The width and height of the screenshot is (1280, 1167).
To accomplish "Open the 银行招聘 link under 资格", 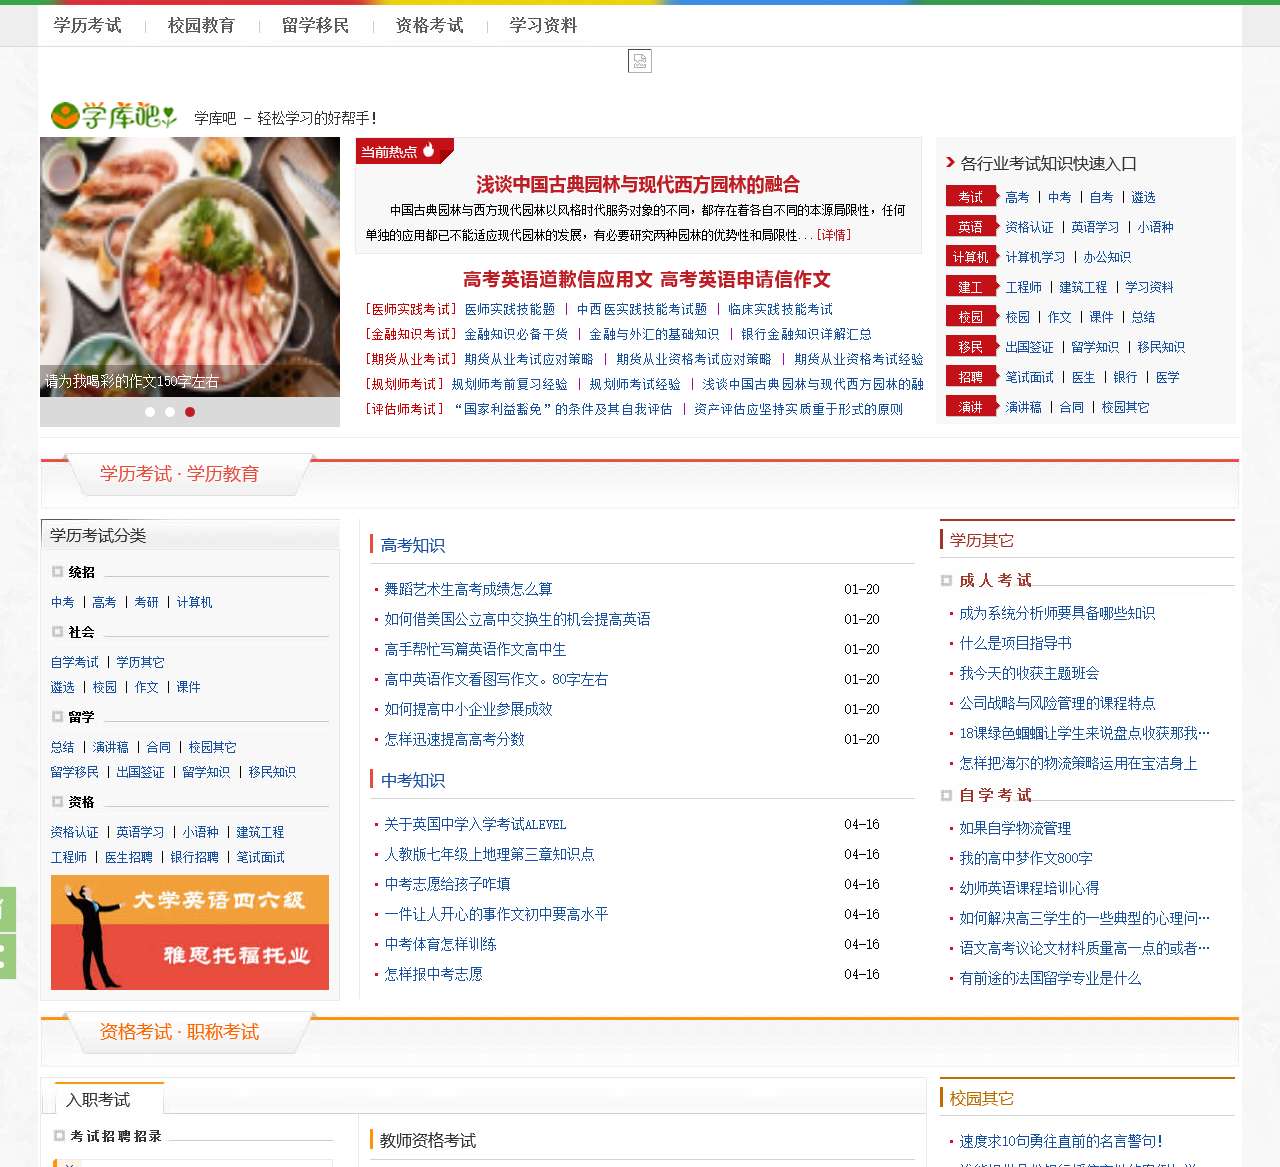I will pos(194,857).
